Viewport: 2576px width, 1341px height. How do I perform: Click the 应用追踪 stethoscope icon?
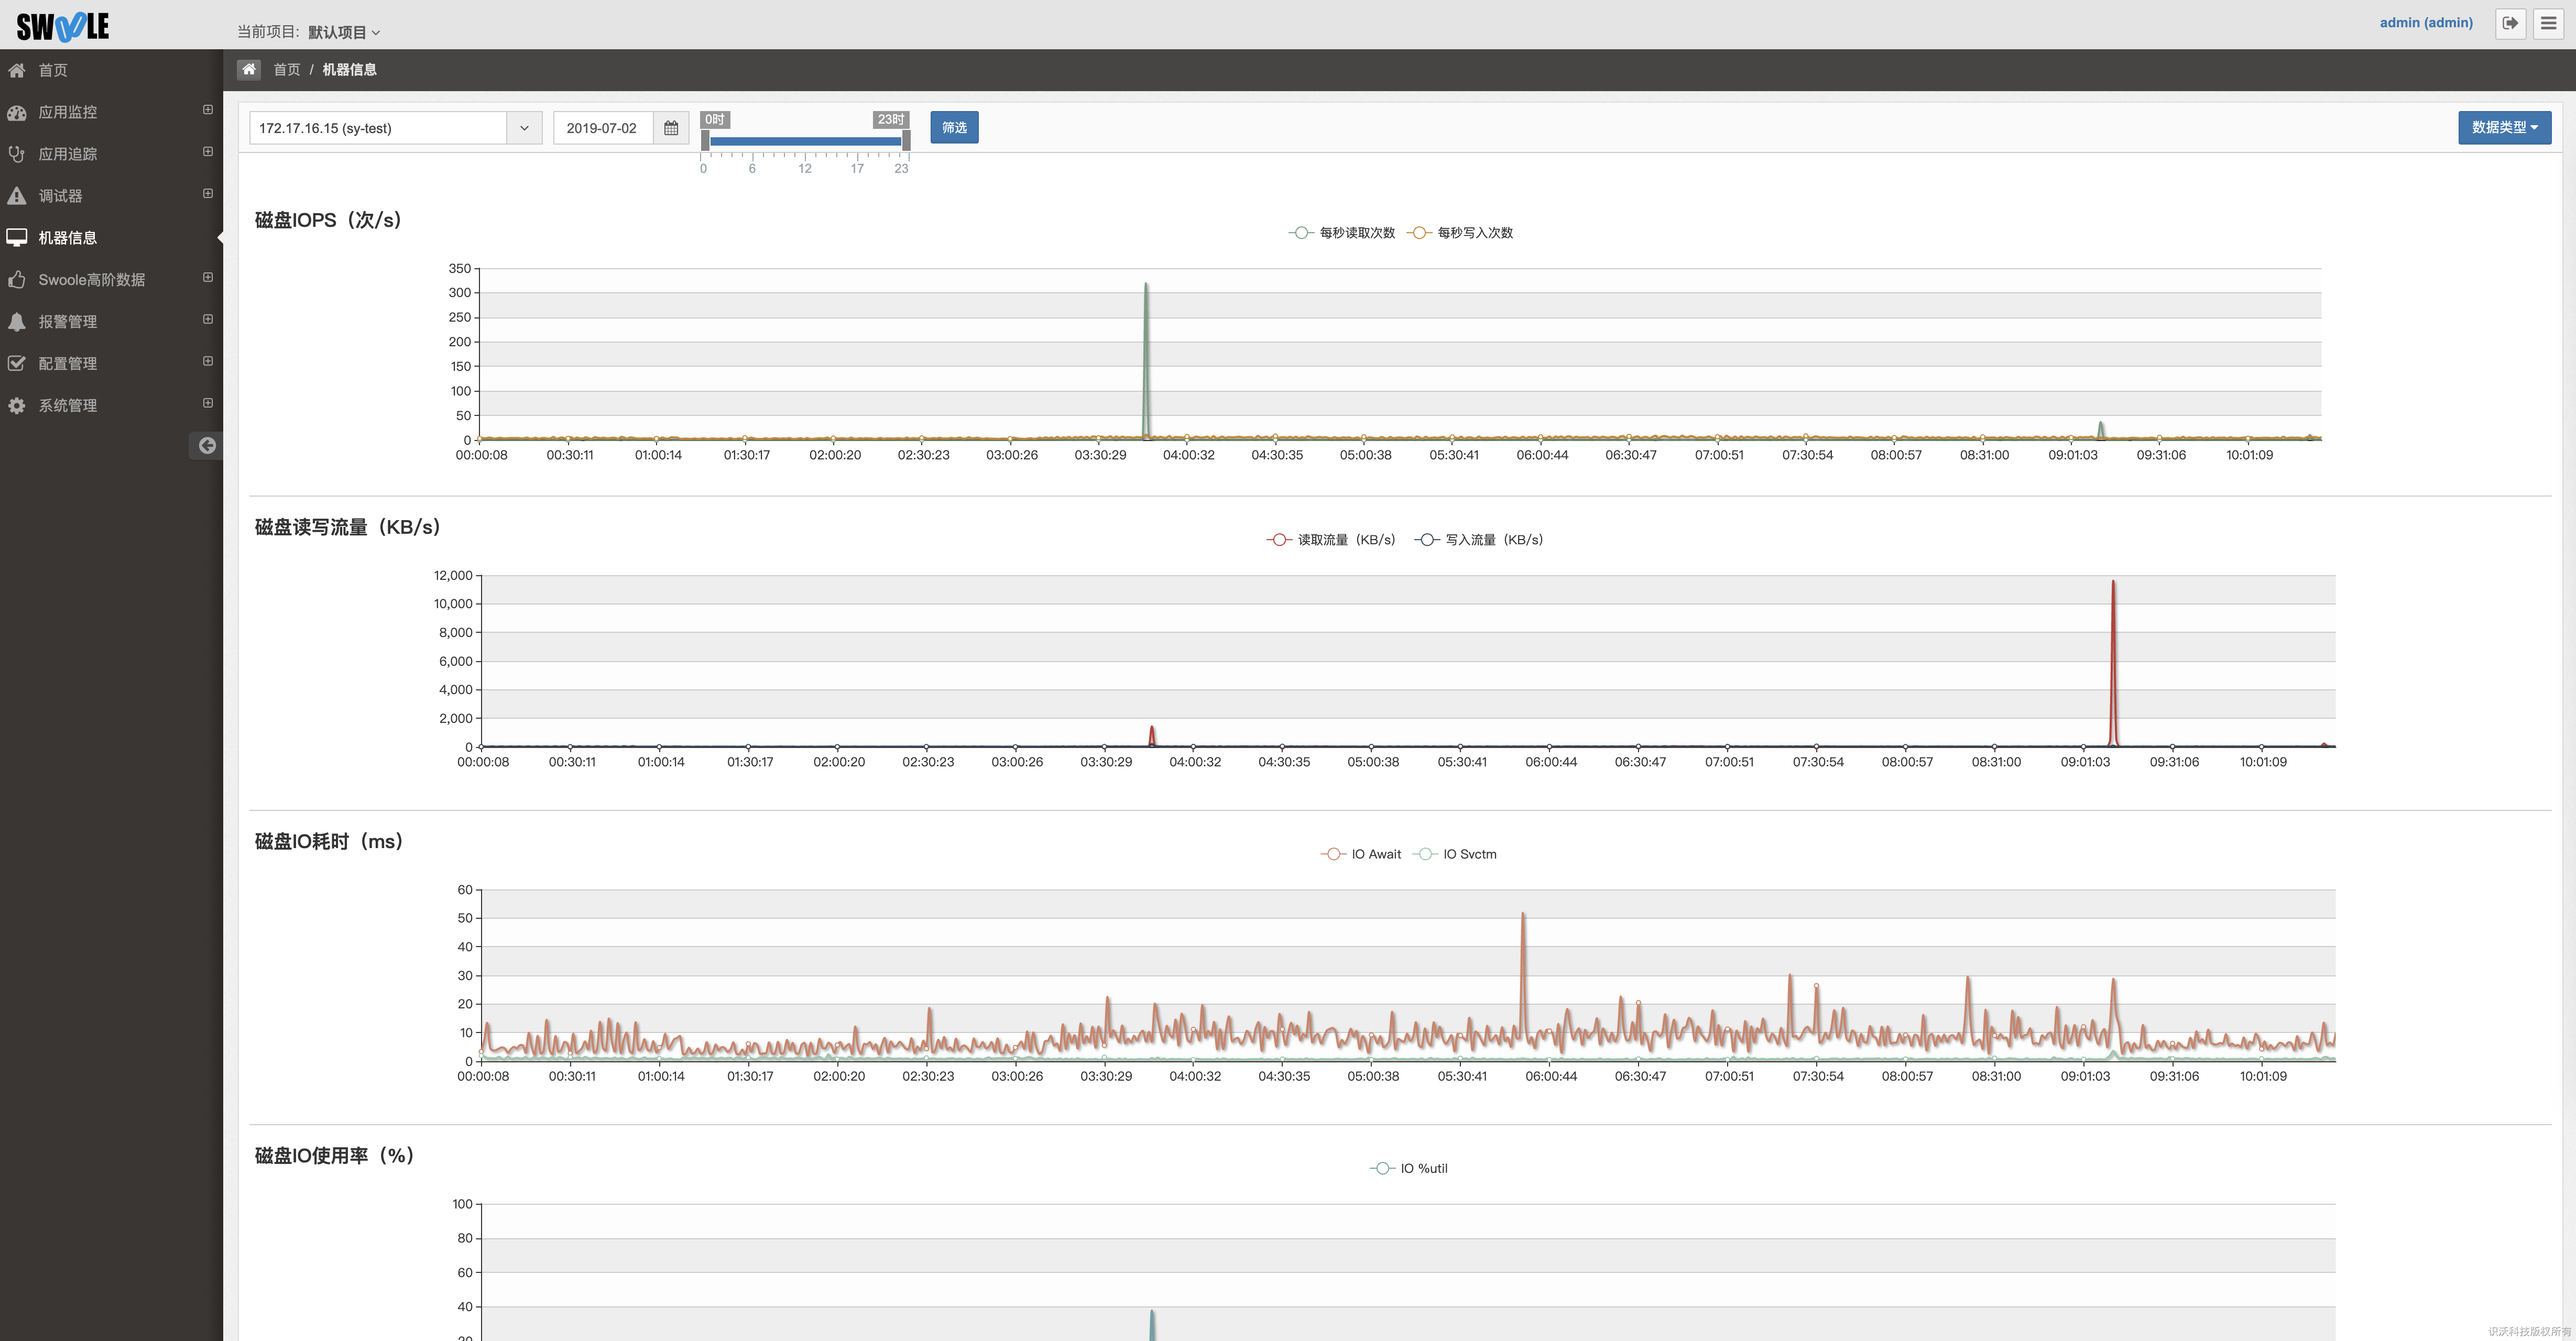click(17, 154)
